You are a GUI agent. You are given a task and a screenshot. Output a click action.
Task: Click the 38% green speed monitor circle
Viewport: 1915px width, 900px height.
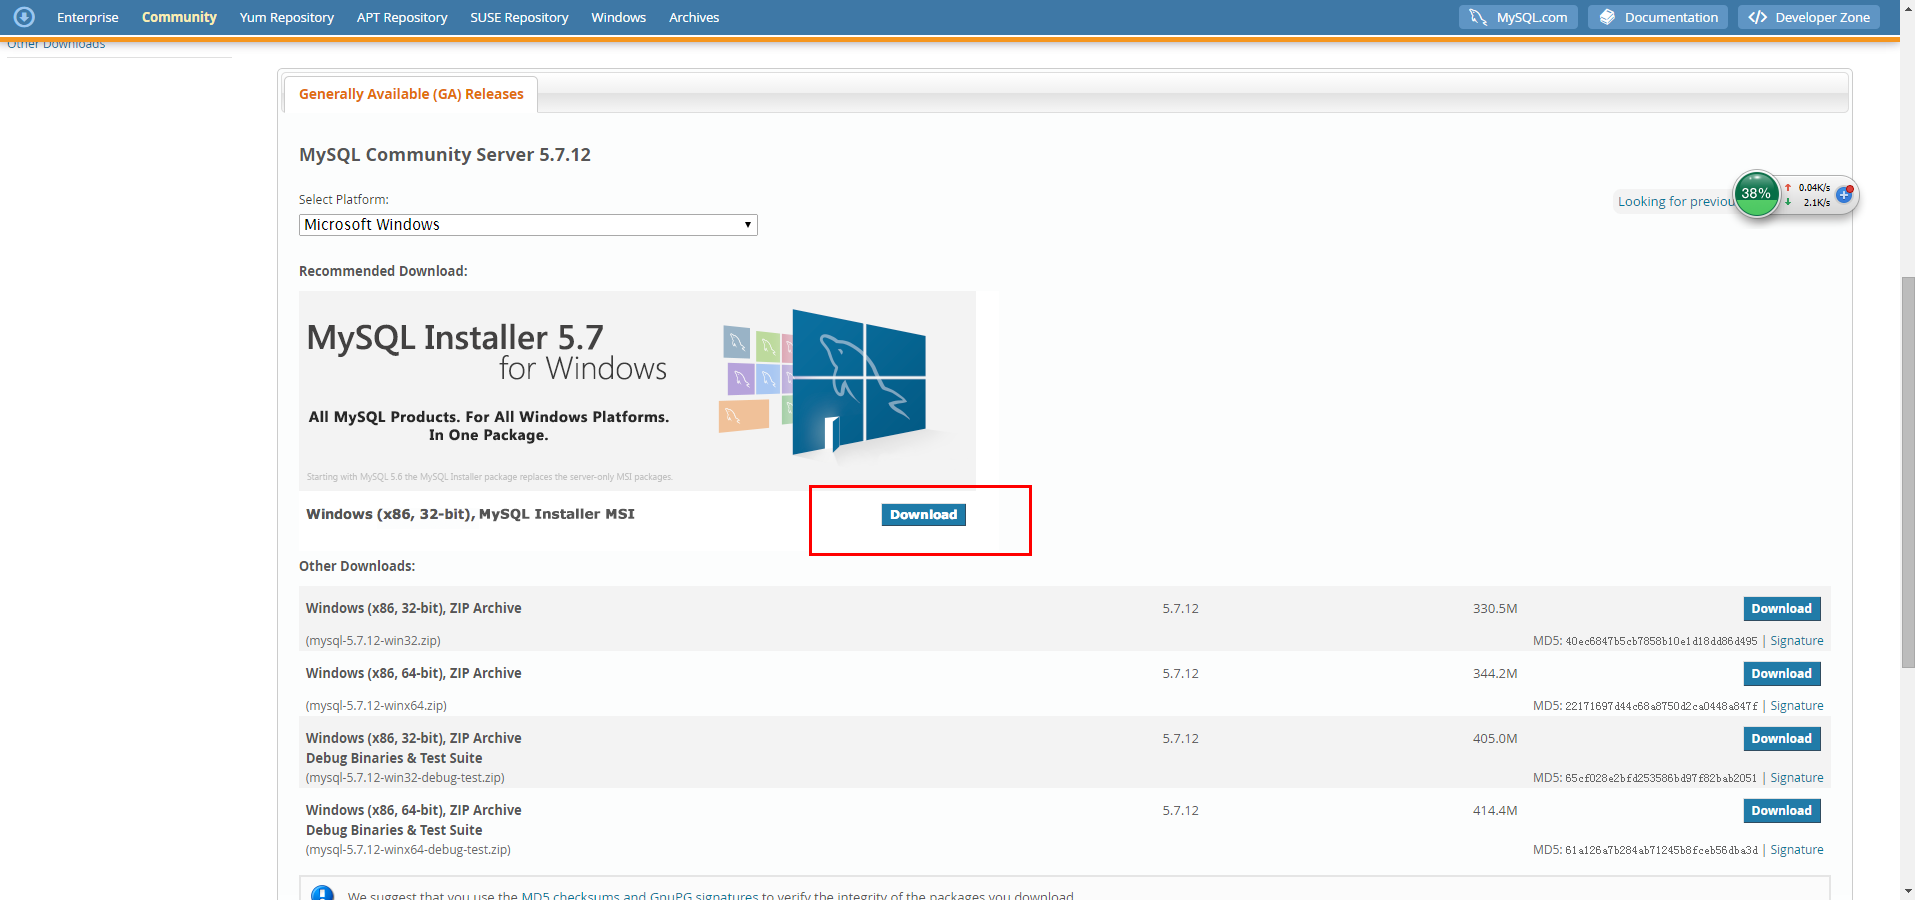pos(1756,193)
